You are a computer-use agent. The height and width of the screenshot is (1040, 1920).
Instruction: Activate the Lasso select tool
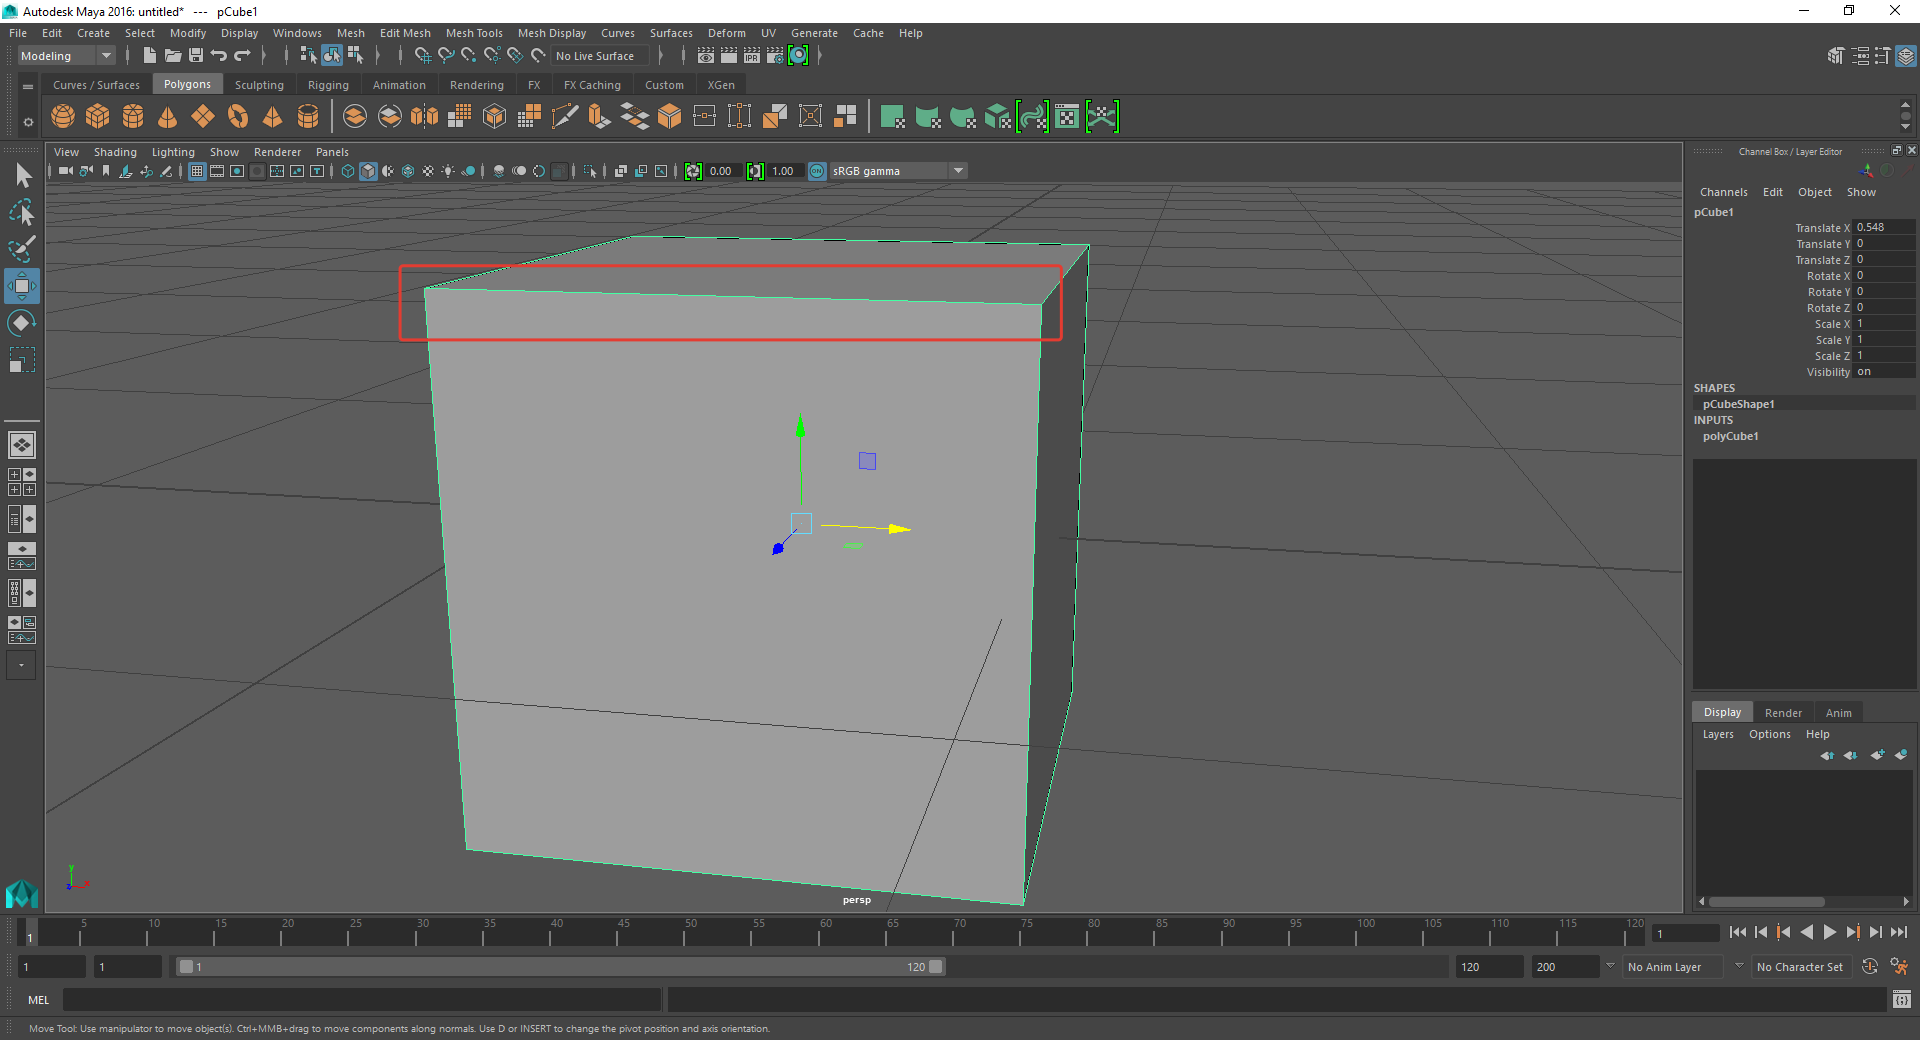tap(22, 212)
